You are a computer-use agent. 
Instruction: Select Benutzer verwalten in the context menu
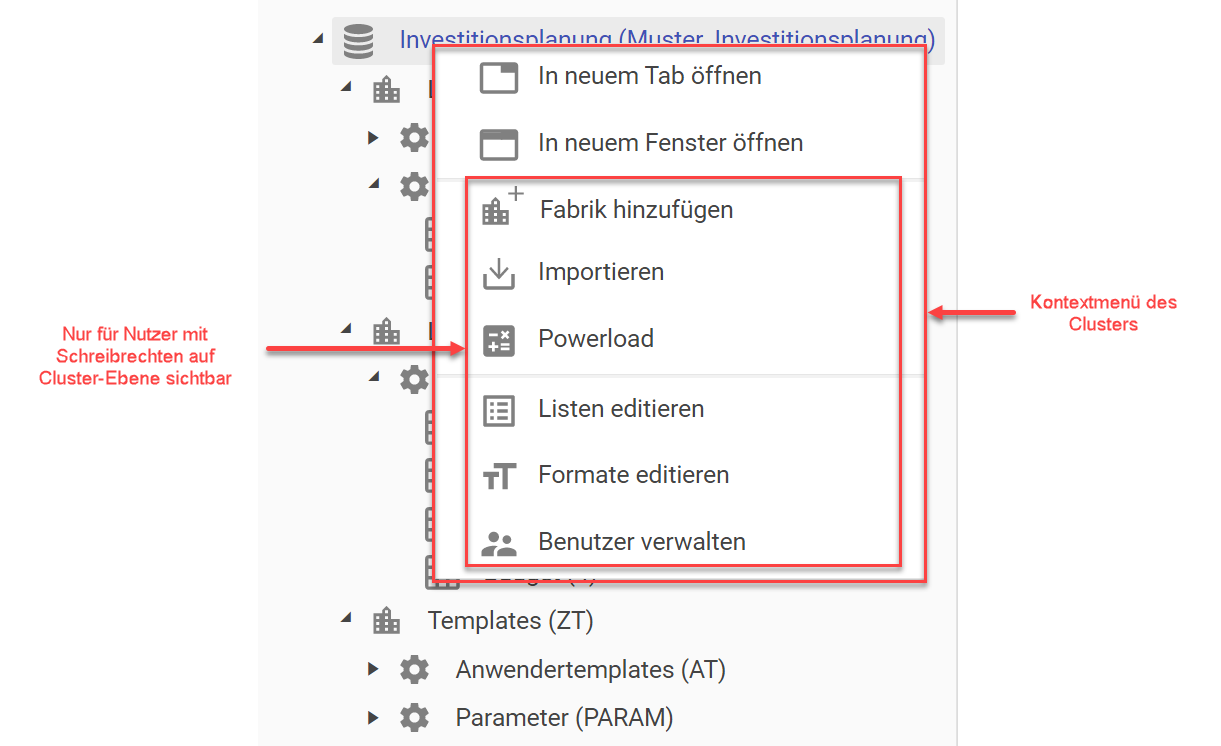pos(642,541)
